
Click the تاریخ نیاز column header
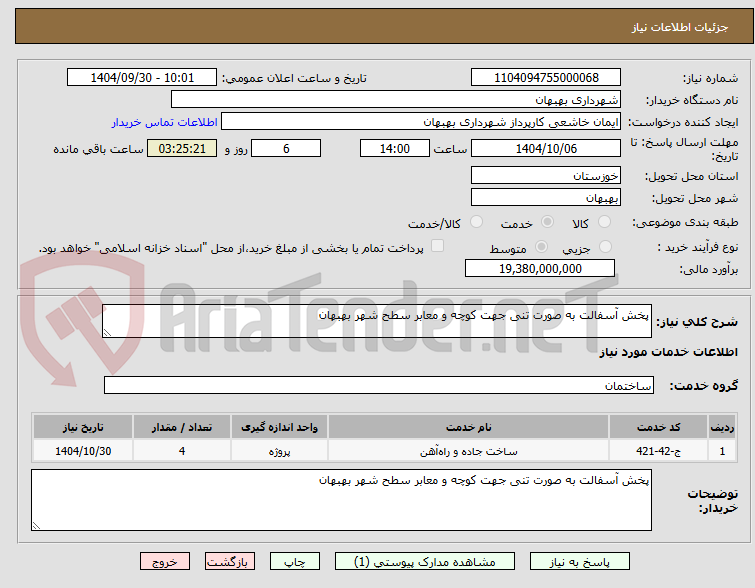click(83, 427)
